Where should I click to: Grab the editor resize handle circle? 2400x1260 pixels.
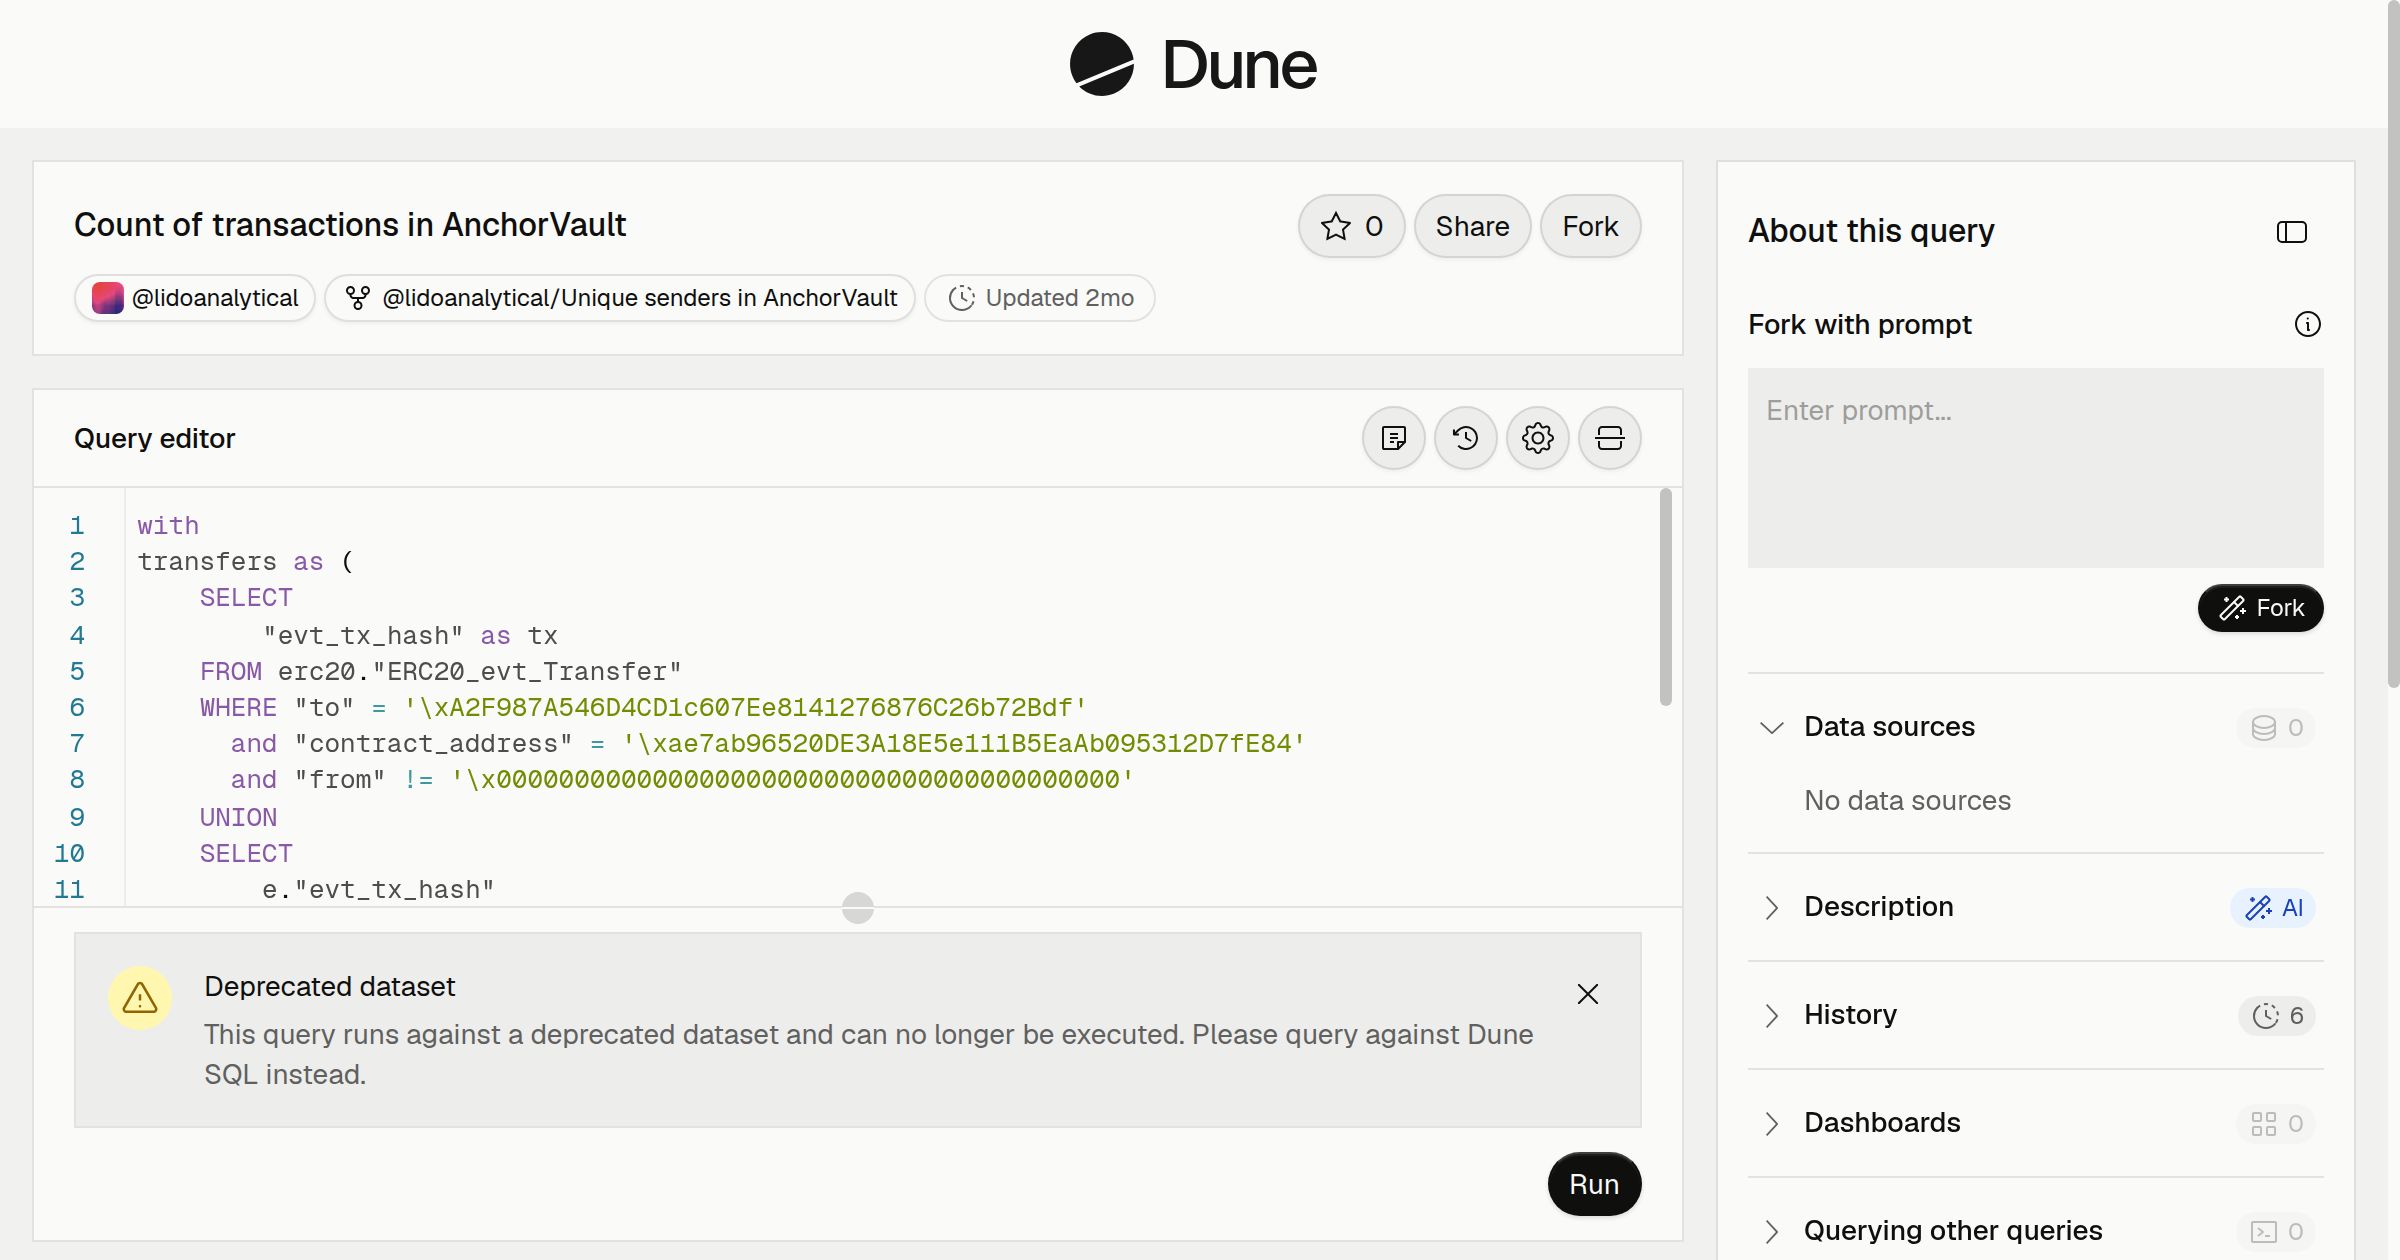click(x=858, y=908)
